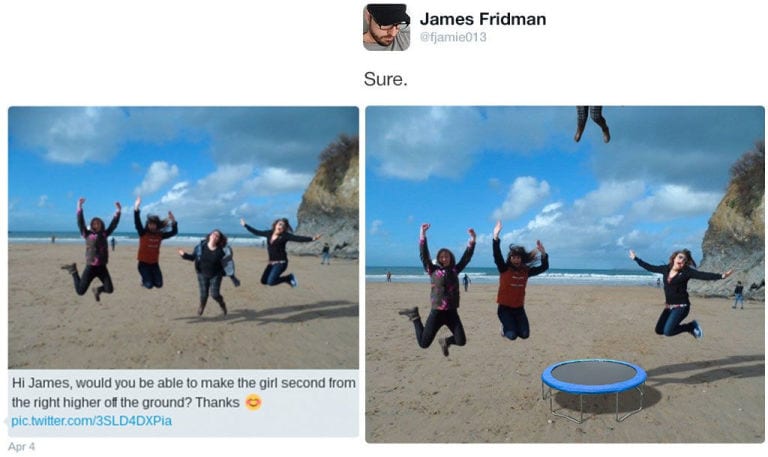Select the "Sure." reply text
The width and height of the screenshot is (768, 457).
point(385,79)
